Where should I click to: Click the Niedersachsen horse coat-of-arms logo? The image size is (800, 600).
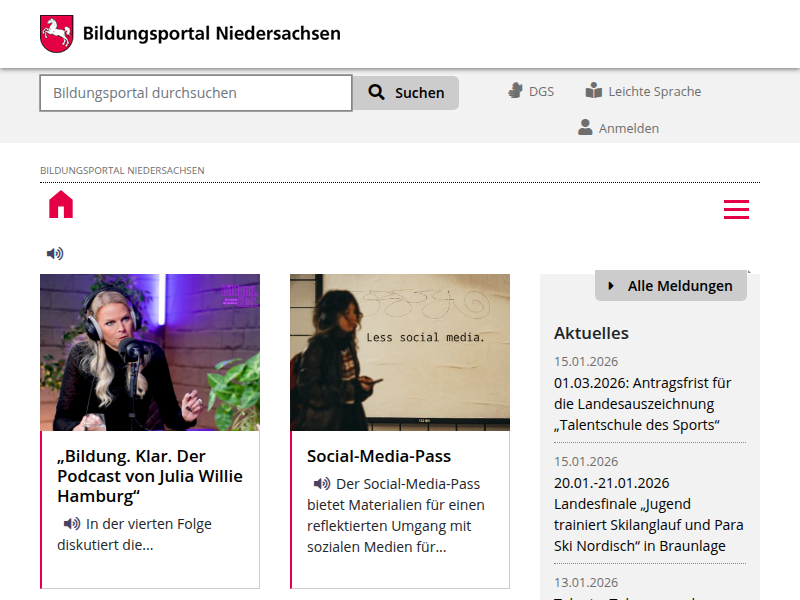click(x=57, y=34)
